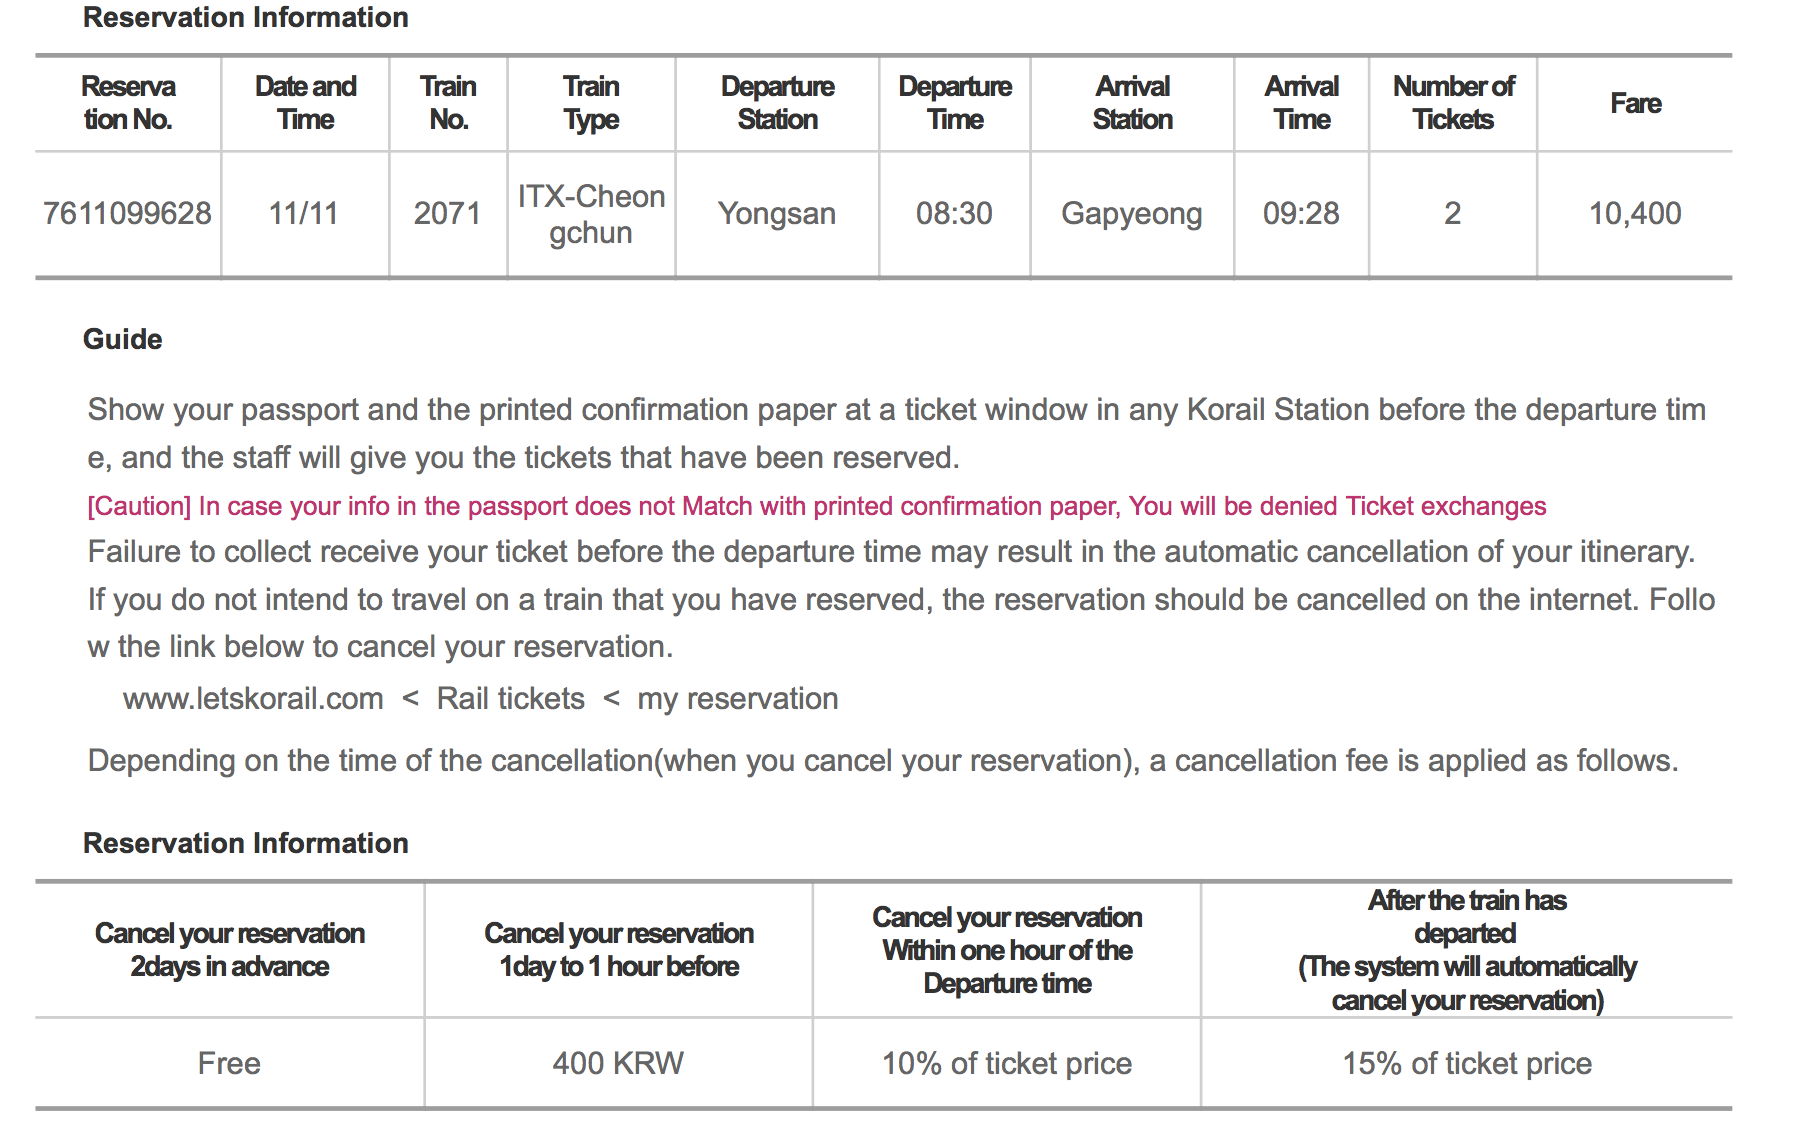Click the 11/11 date cell
Screen dimensions: 1806x1130
[303, 213]
